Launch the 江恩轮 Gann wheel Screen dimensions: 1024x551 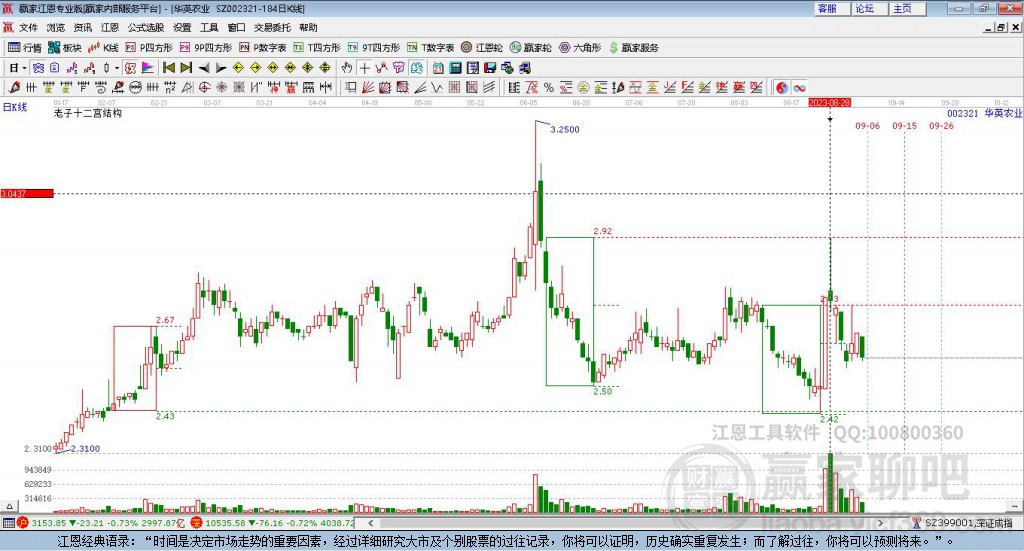[482, 48]
